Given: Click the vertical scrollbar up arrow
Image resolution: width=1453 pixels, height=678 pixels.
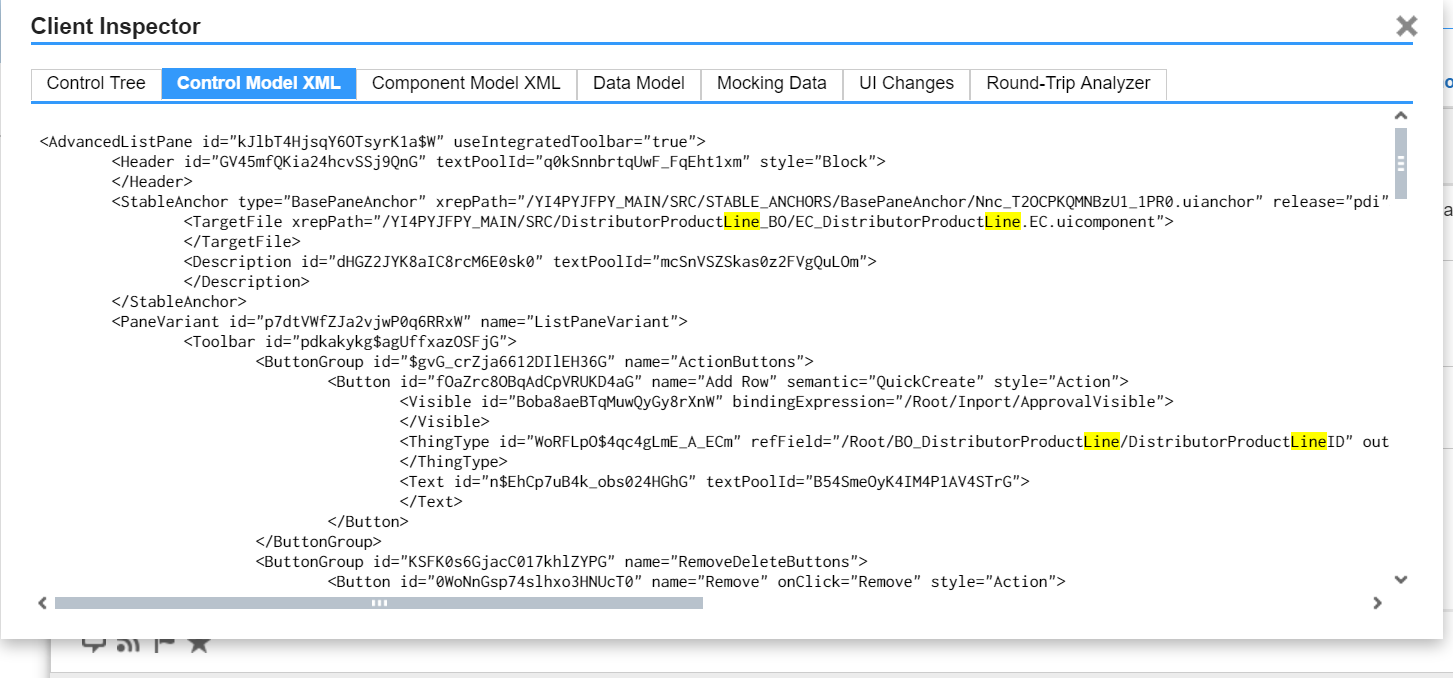Looking at the screenshot, I should [1401, 117].
